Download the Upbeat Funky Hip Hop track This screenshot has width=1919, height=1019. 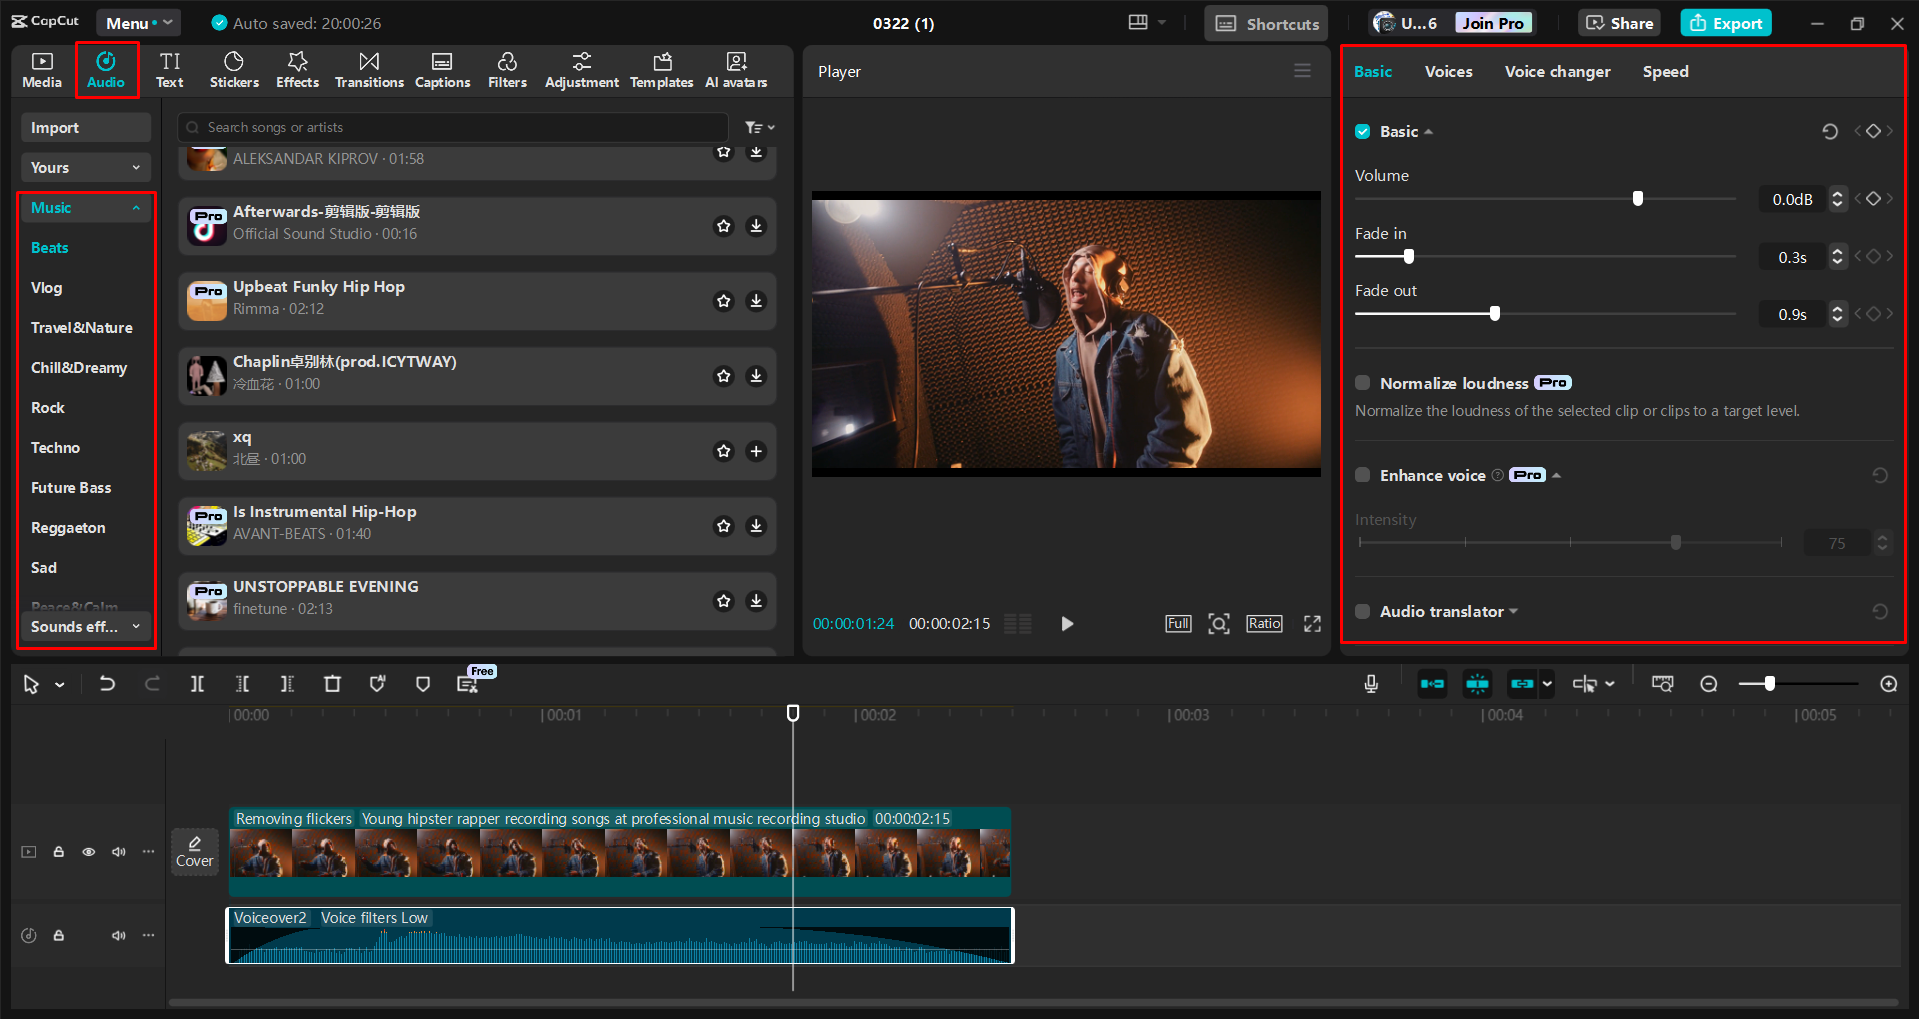(756, 301)
